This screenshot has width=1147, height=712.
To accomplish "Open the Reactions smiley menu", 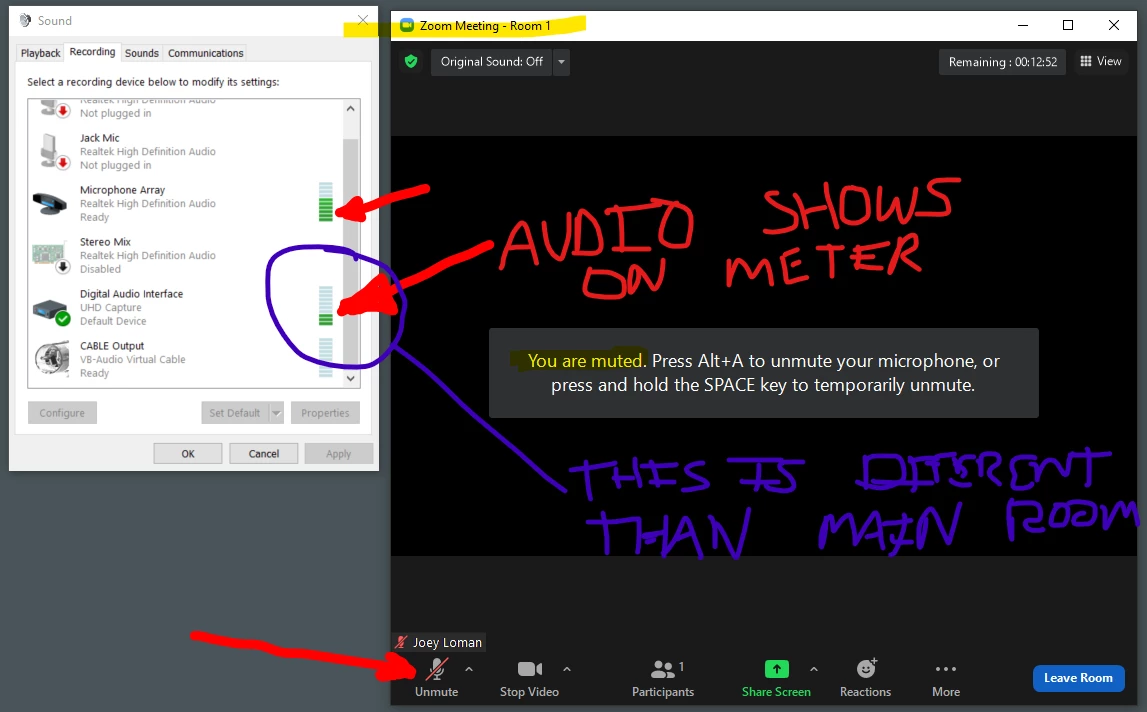I will (866, 668).
